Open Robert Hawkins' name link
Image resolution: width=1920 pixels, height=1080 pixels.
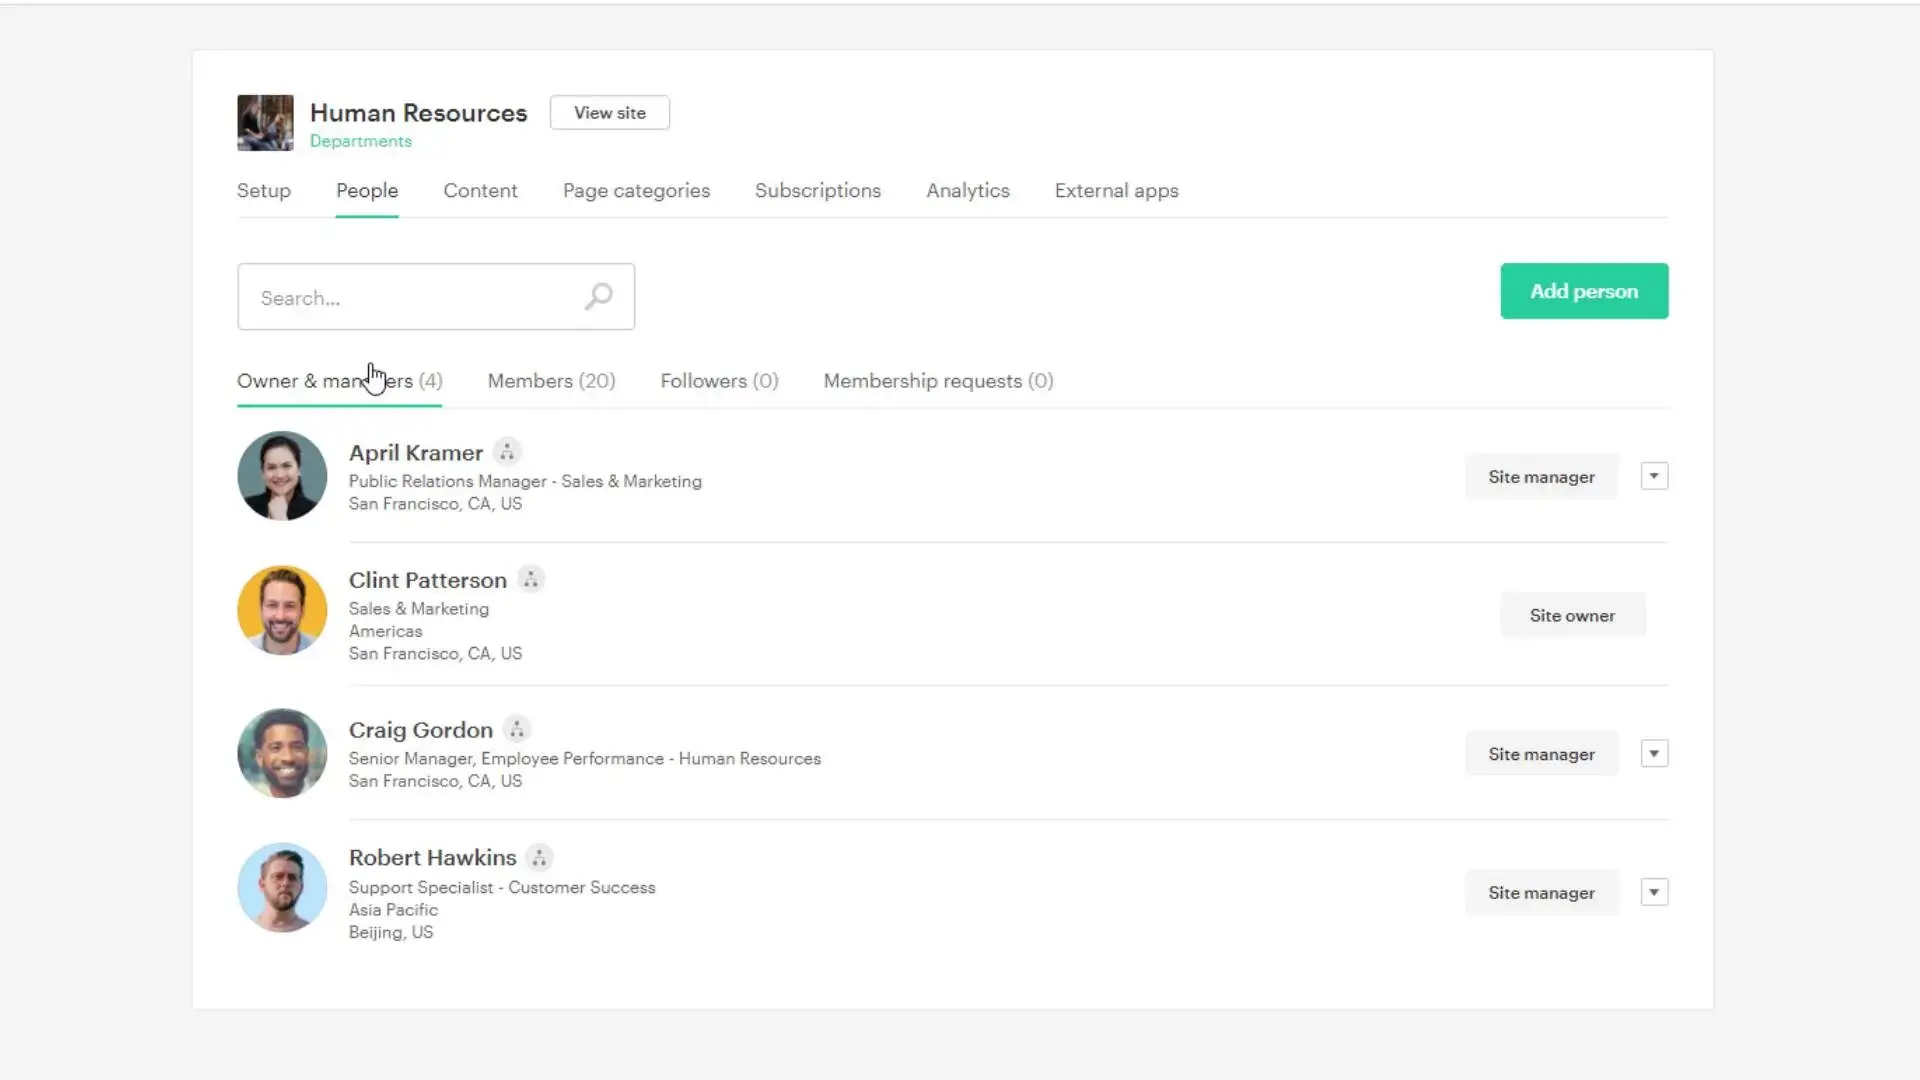433,858
